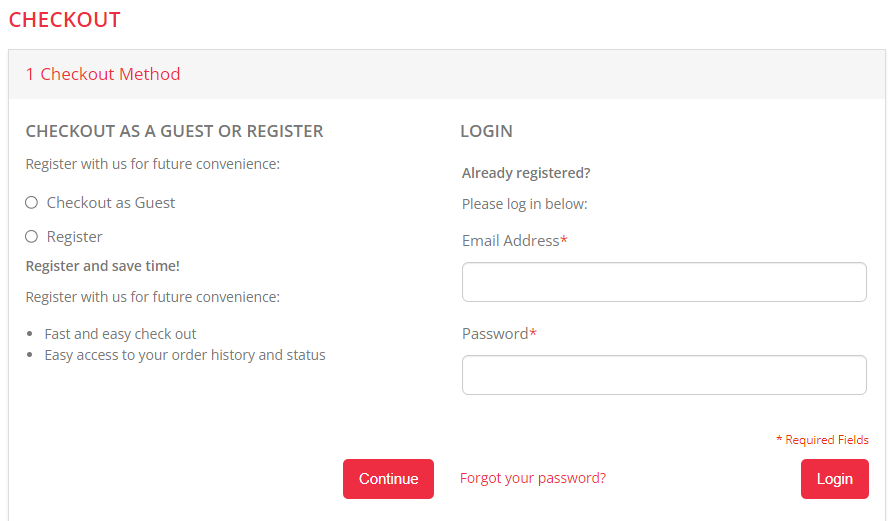Screen dimensions: 896x521
Task: Click the Already registered? text
Action: click(526, 173)
